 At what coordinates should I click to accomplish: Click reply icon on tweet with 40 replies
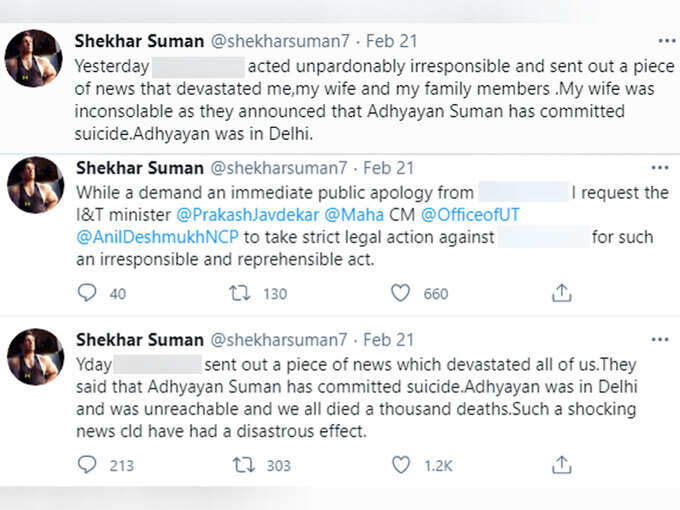click(x=87, y=293)
